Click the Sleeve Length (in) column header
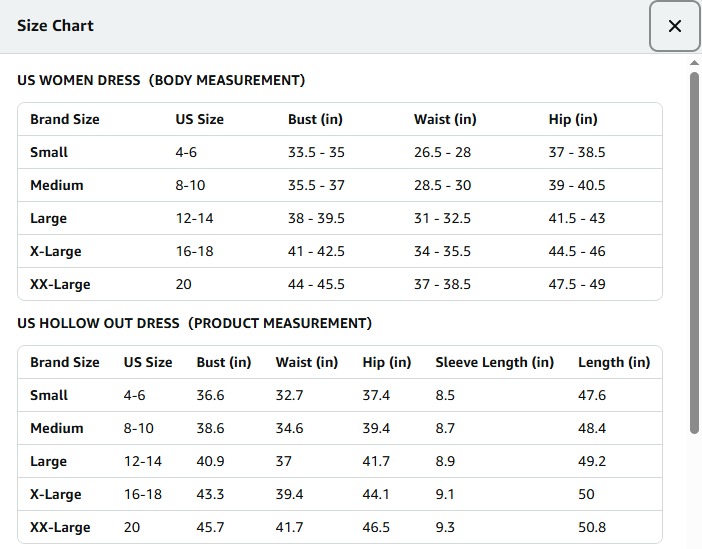Screen dimensions: 702x549 pyautogui.click(x=494, y=362)
